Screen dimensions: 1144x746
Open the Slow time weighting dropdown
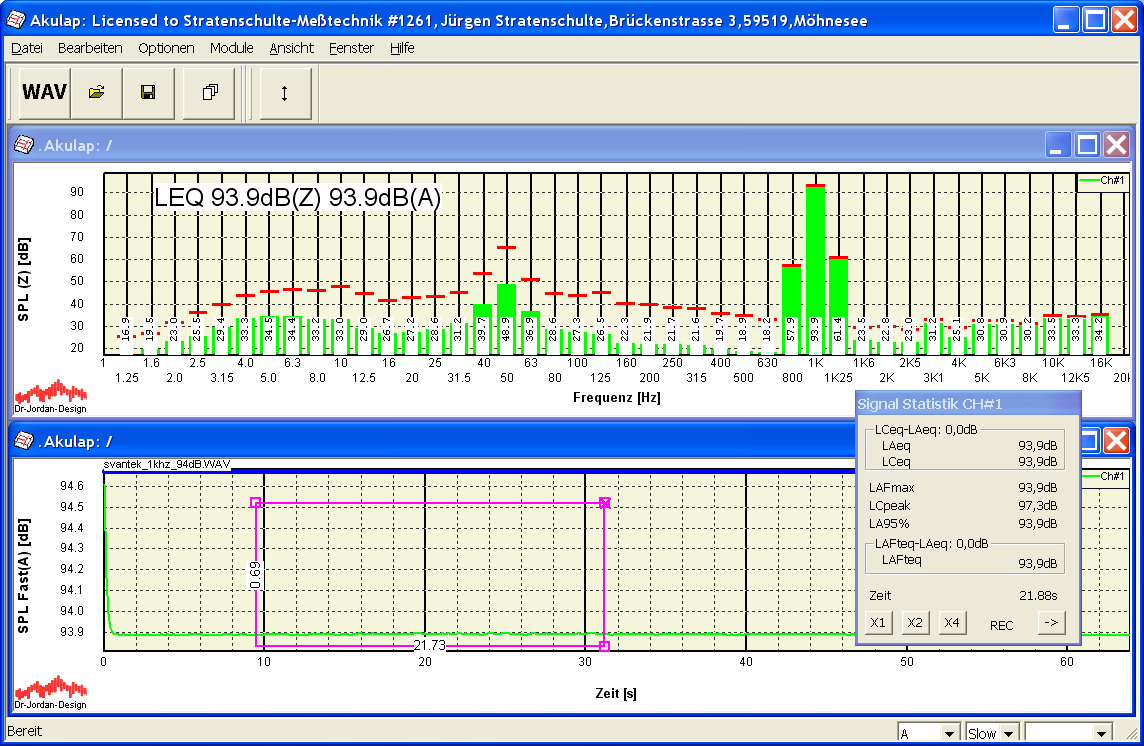tap(991, 732)
